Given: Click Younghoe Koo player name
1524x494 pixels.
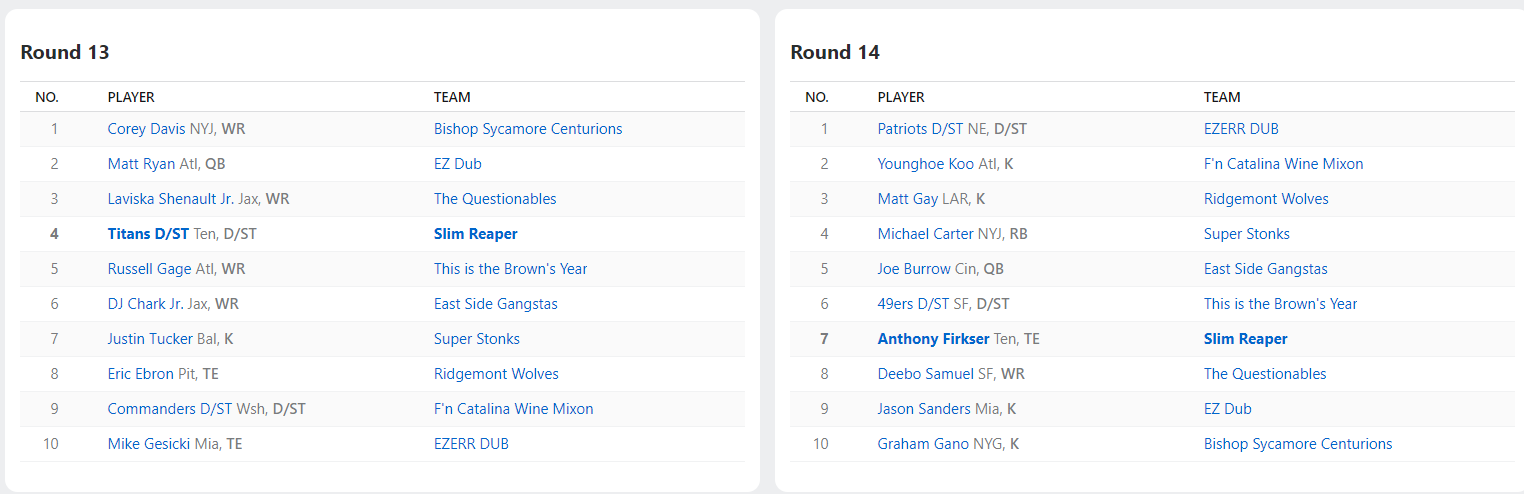Looking at the screenshot, I should pyautogui.click(x=925, y=164).
